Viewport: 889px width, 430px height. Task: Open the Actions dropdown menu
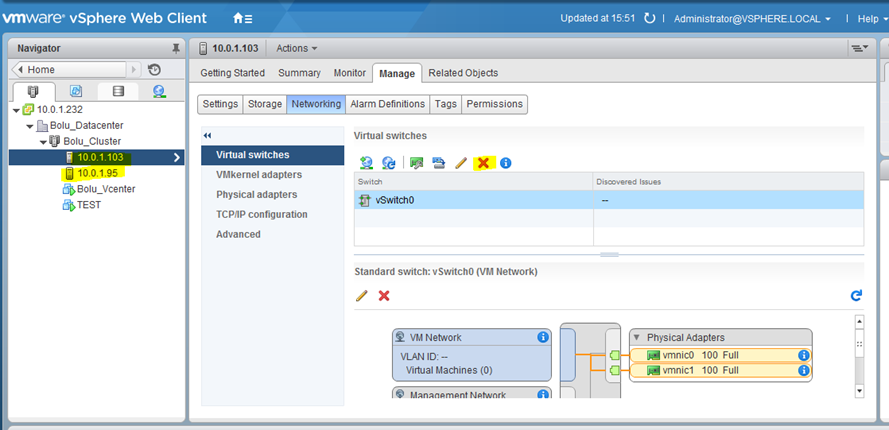point(297,48)
